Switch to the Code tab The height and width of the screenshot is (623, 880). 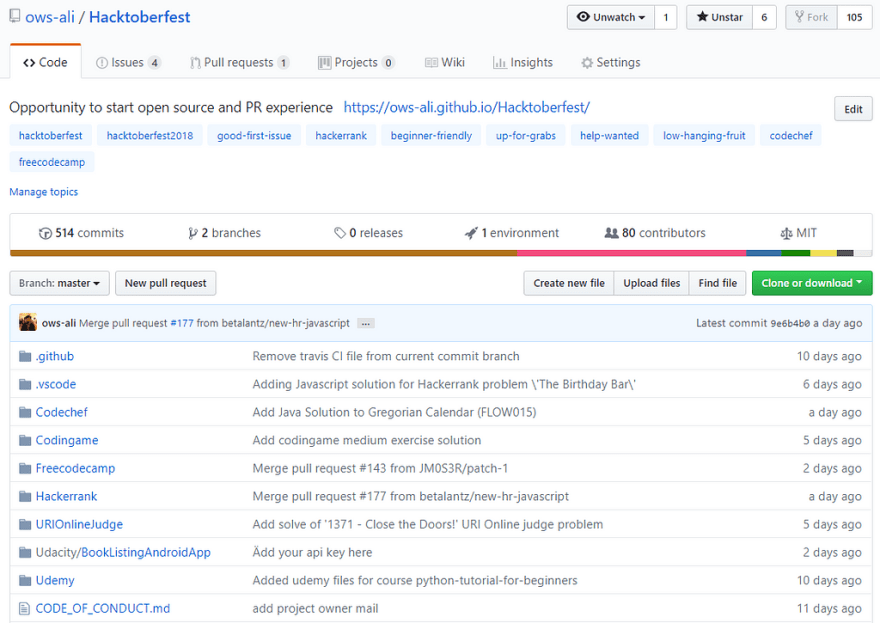click(45, 62)
